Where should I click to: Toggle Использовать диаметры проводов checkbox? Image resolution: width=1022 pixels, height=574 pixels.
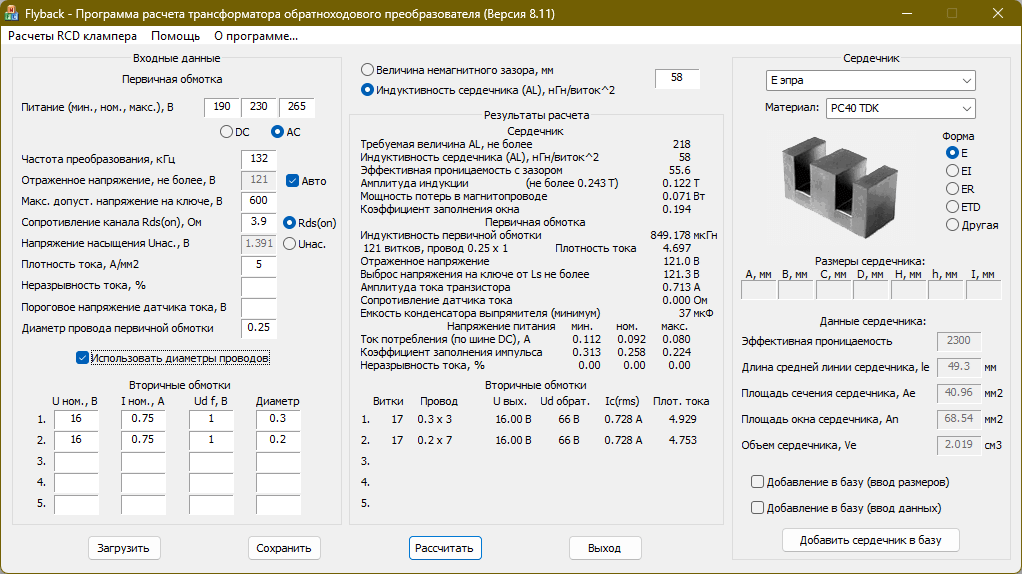coord(82,358)
